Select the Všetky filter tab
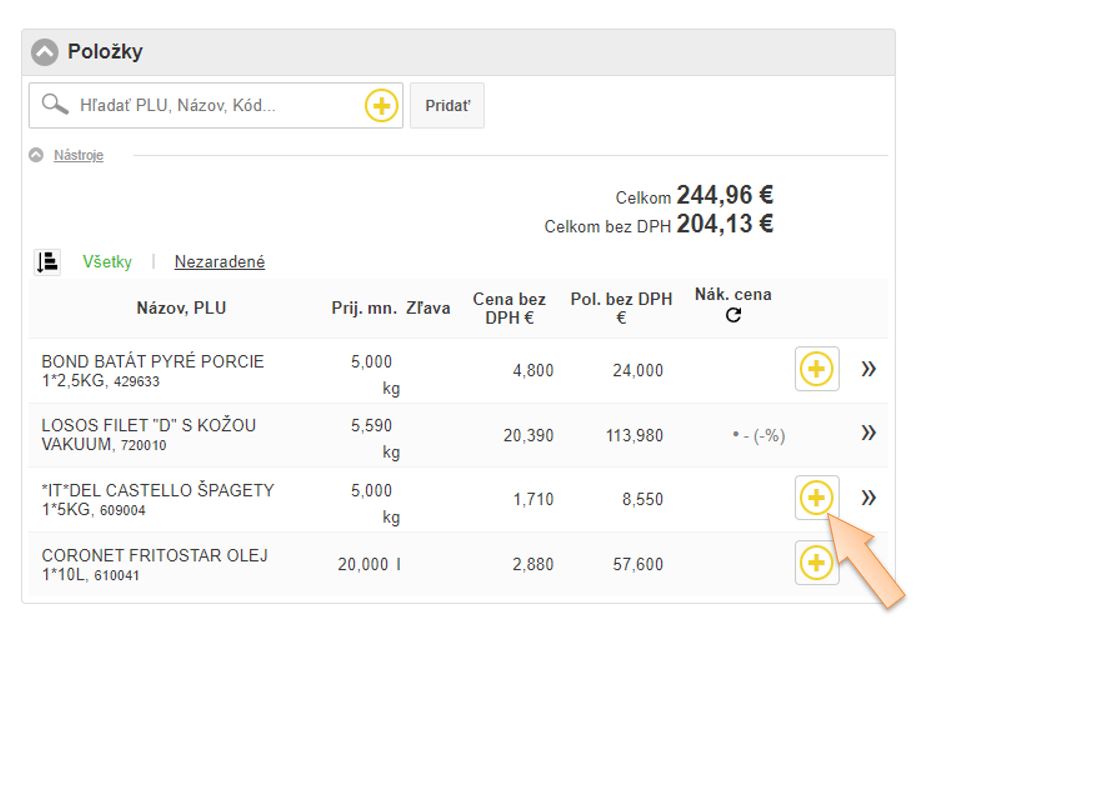1102x801 pixels. pyautogui.click(x=107, y=262)
